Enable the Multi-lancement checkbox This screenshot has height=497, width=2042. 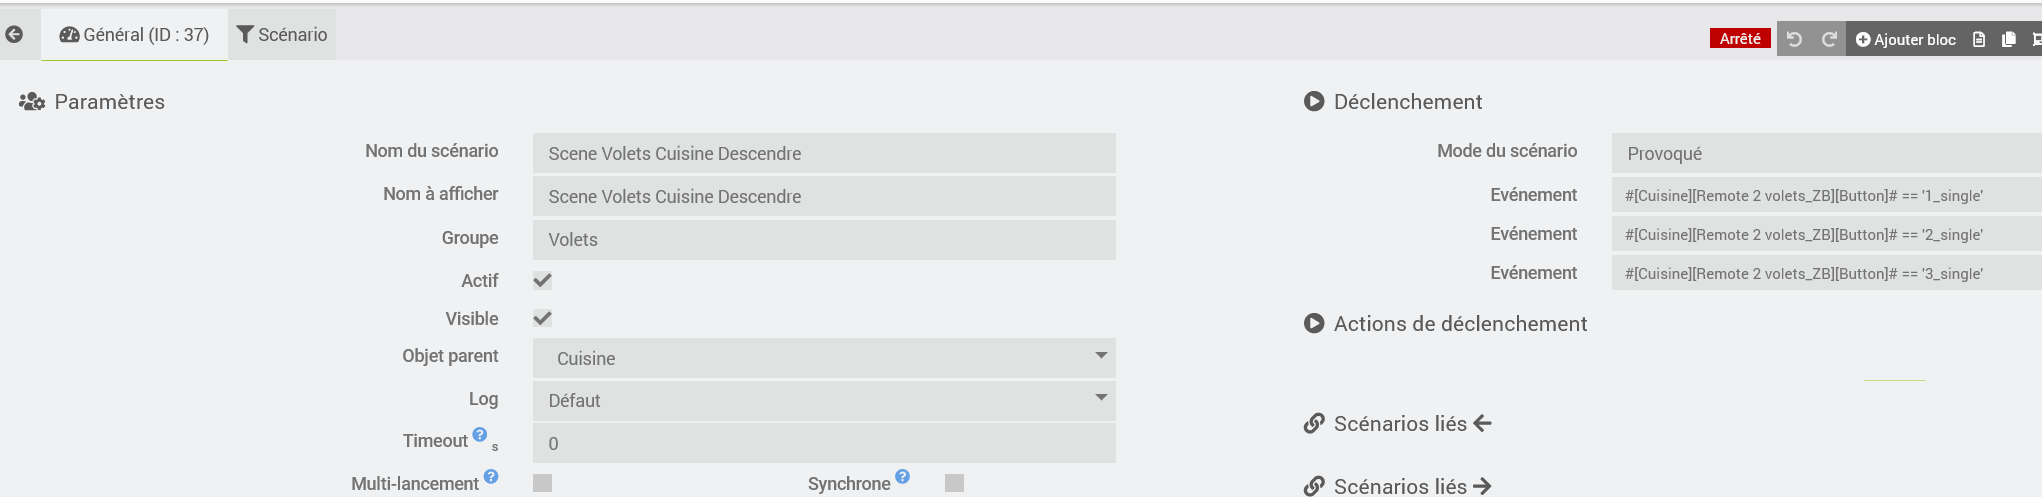click(x=543, y=483)
